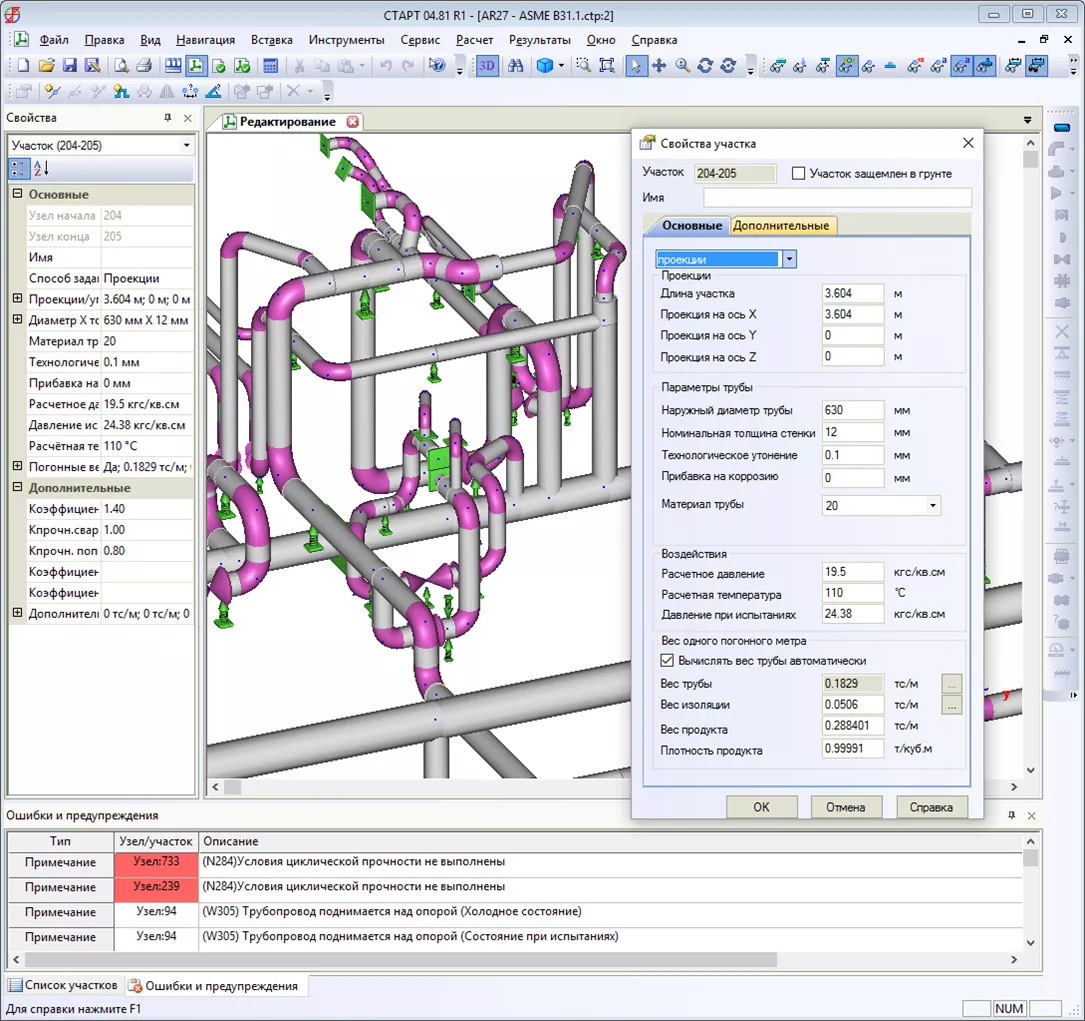Viewport: 1085px width, 1021px height.
Task: Click the 3D view mode button
Action: coord(487,66)
